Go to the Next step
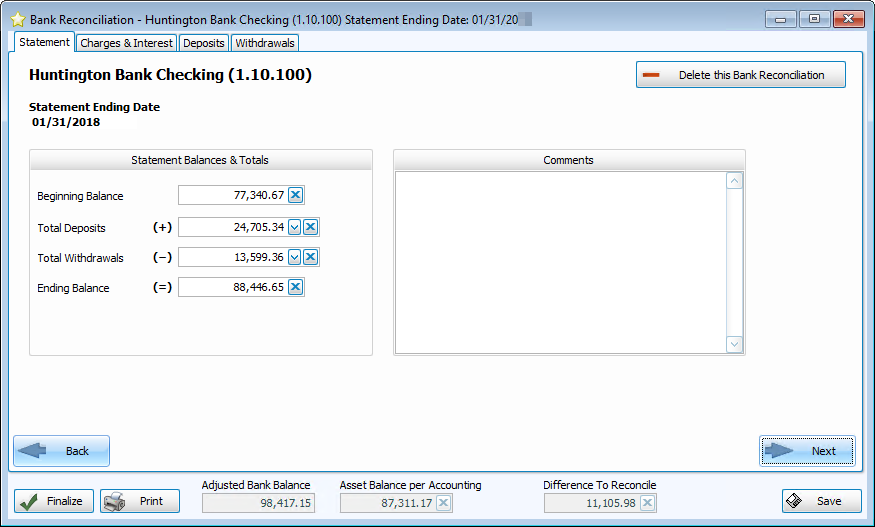 tap(807, 451)
